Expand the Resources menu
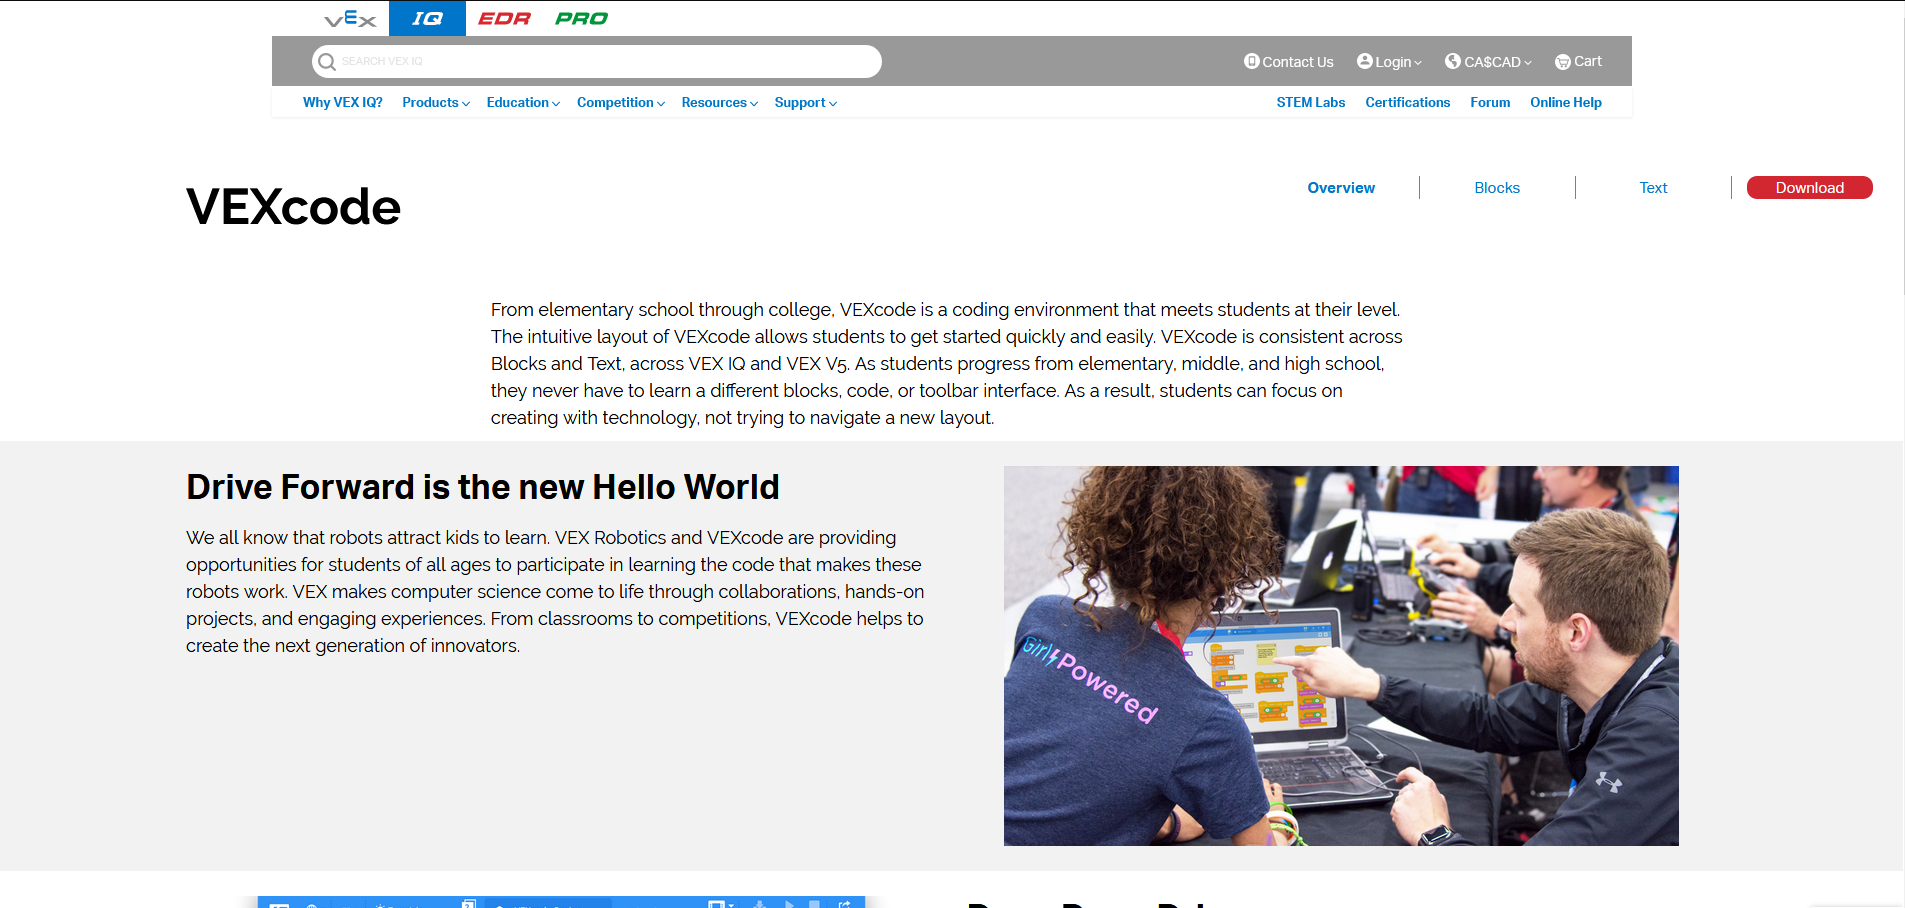This screenshot has width=1905, height=908. click(x=720, y=102)
